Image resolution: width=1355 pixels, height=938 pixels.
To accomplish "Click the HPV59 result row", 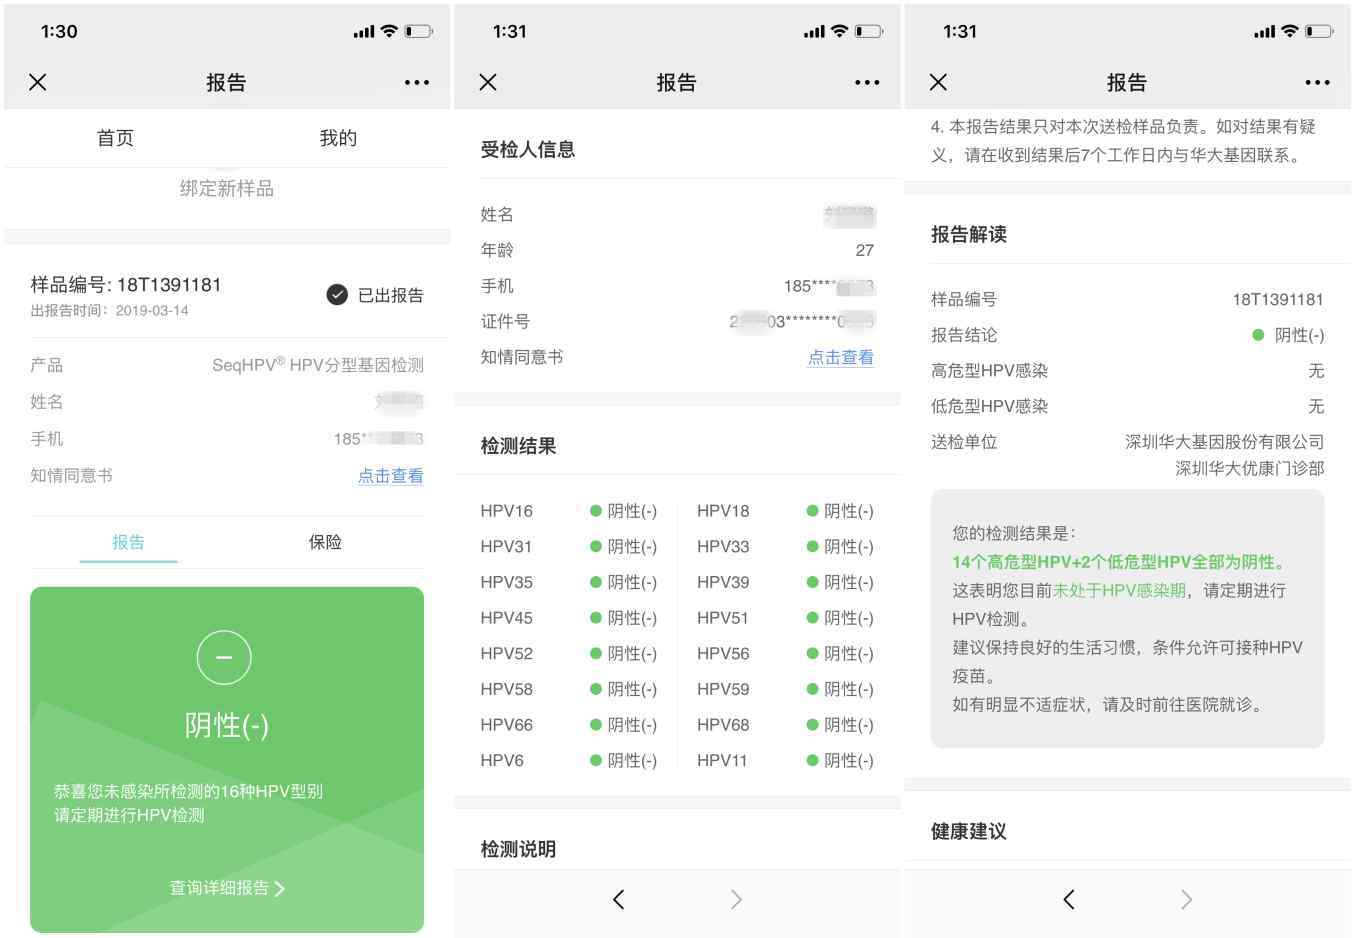I will tap(785, 689).
